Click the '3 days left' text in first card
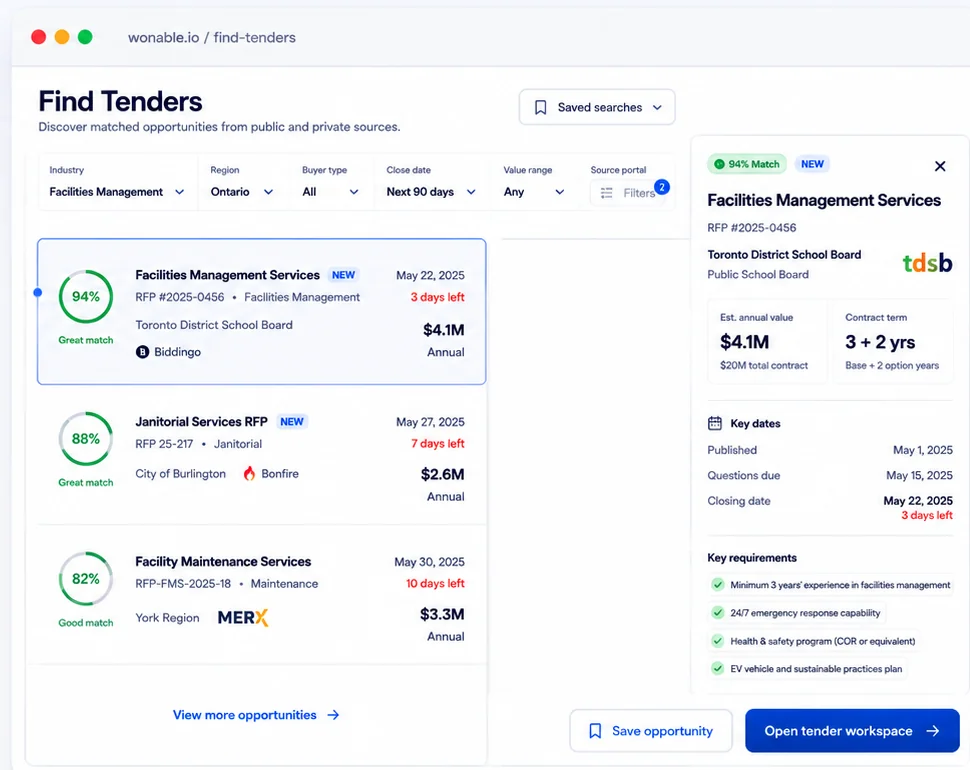This screenshot has height=770, width=970. coord(437,297)
